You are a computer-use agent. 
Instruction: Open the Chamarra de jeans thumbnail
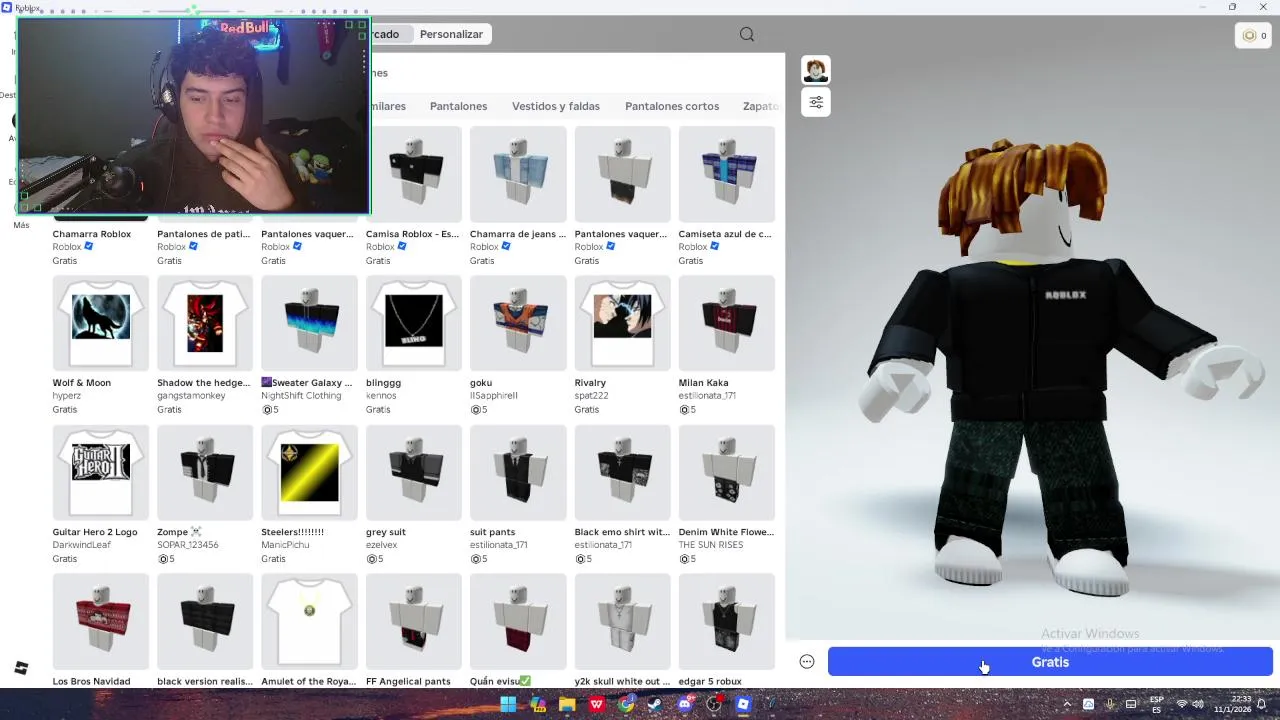click(518, 174)
